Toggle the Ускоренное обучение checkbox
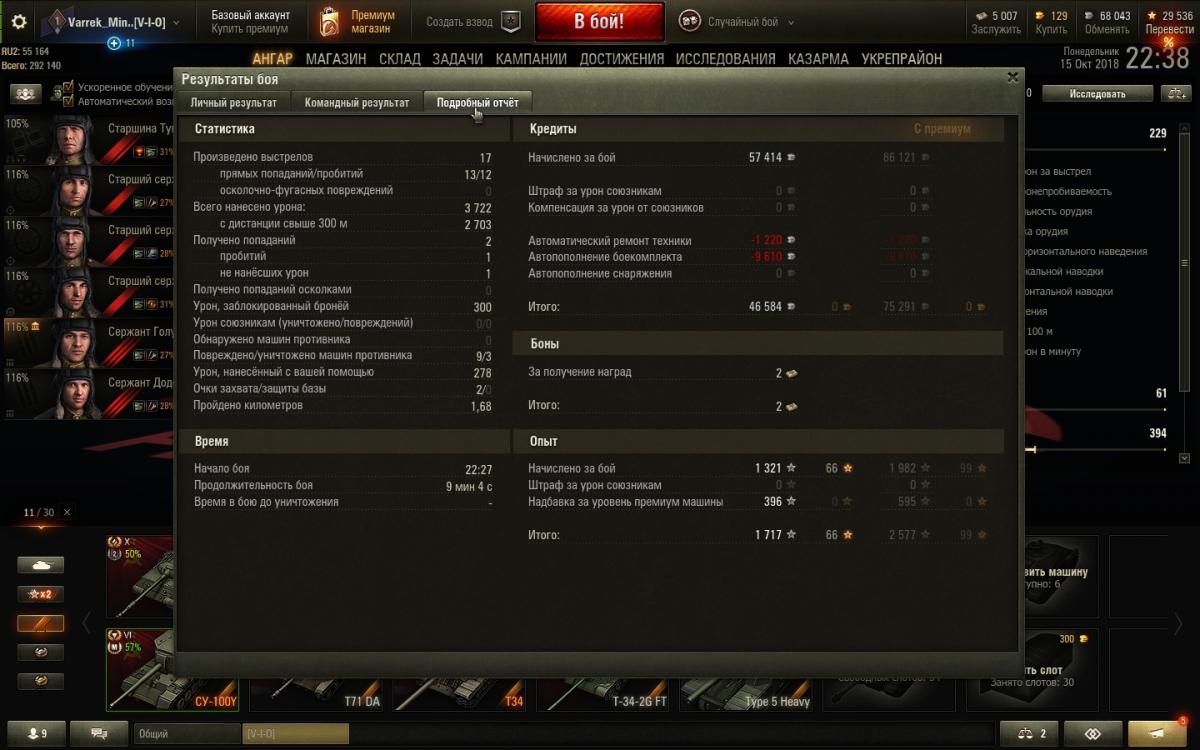 tap(69, 87)
